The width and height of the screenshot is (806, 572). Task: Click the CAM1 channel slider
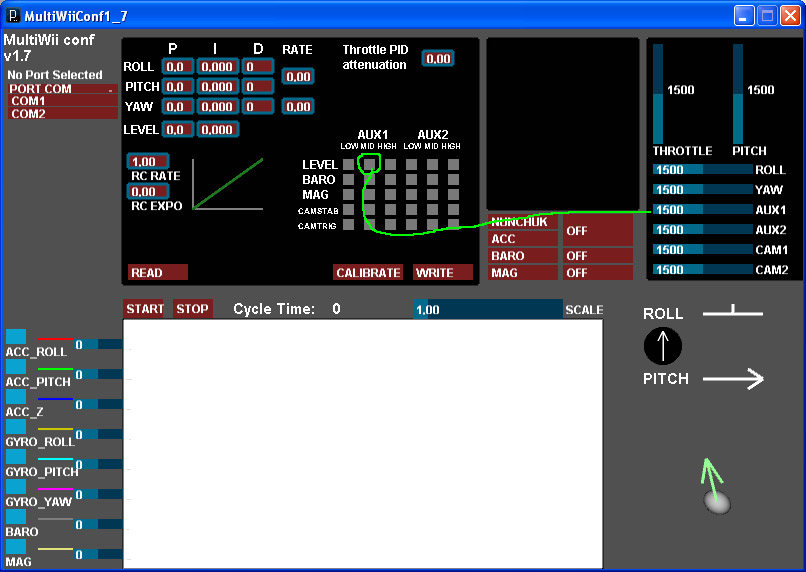point(702,249)
